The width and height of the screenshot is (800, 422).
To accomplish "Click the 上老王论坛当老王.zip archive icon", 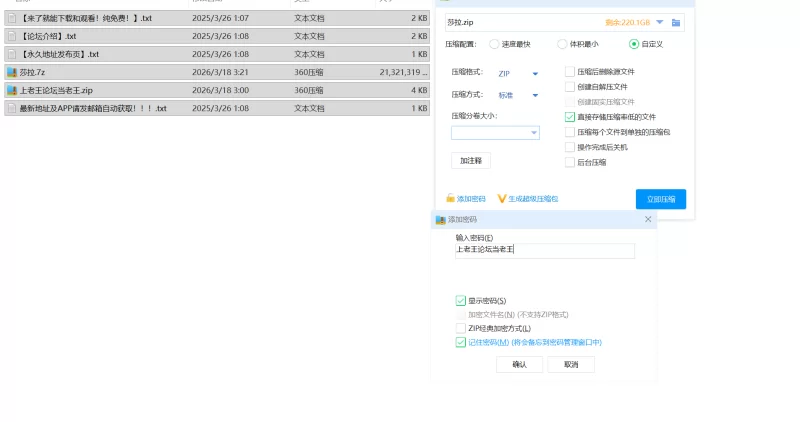I will point(12,90).
